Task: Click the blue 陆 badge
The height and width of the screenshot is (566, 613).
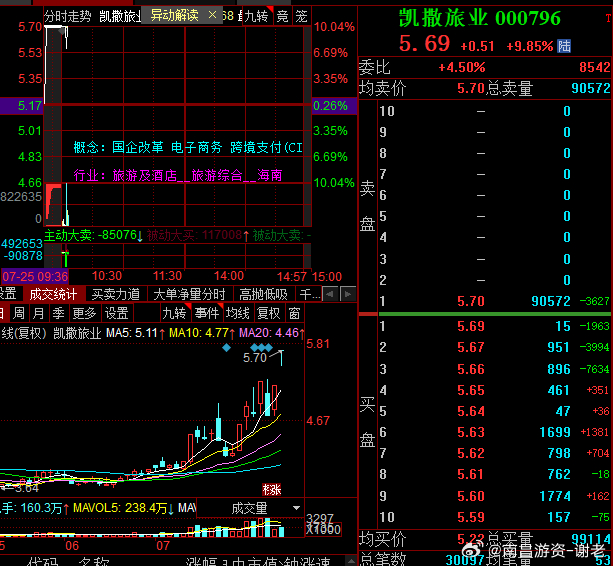Action: (x=564, y=46)
